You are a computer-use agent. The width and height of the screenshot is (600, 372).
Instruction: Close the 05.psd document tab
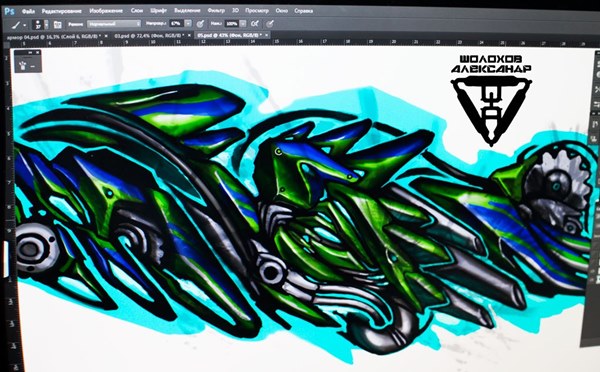pyautogui.click(x=267, y=35)
